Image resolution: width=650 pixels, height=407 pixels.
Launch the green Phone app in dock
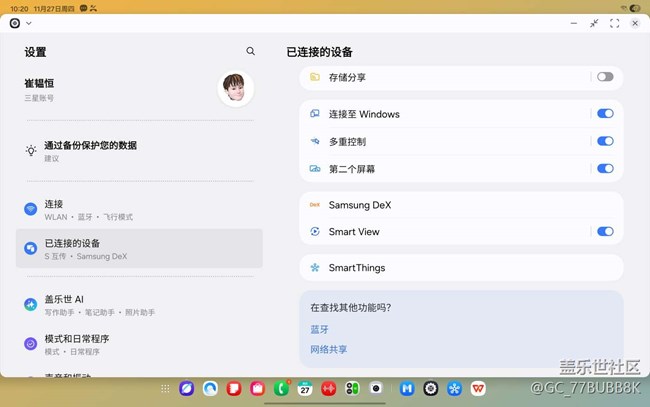click(x=282, y=388)
